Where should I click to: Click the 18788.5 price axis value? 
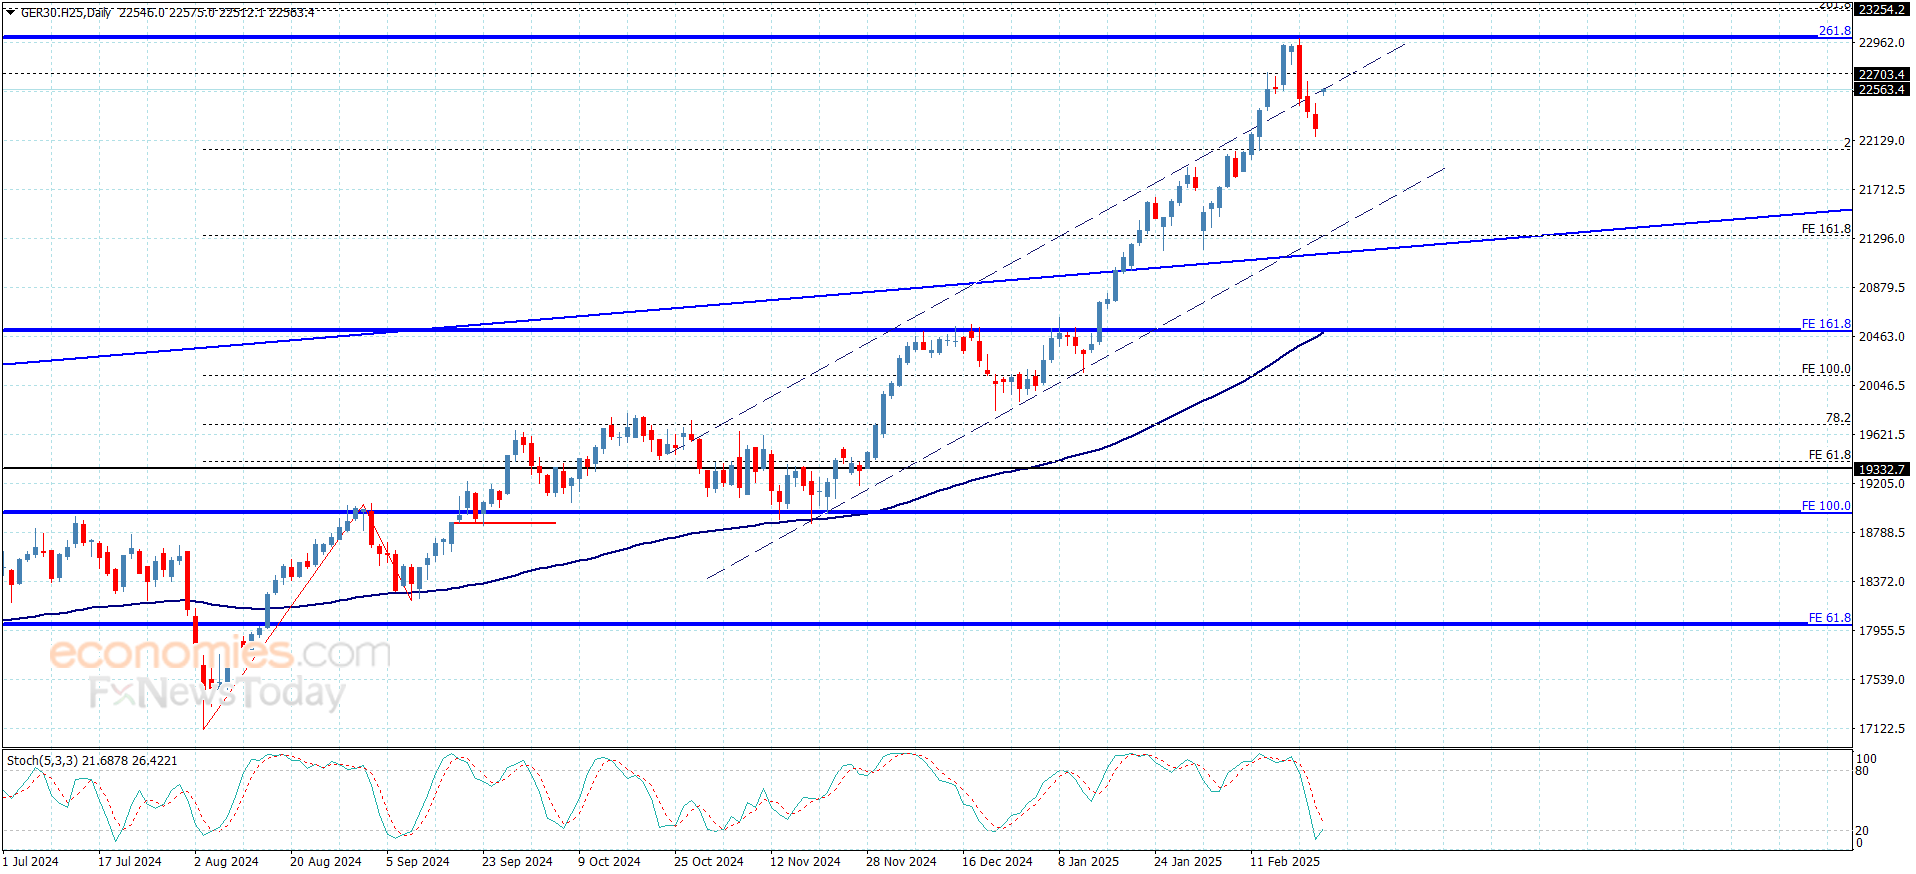(x=1881, y=533)
